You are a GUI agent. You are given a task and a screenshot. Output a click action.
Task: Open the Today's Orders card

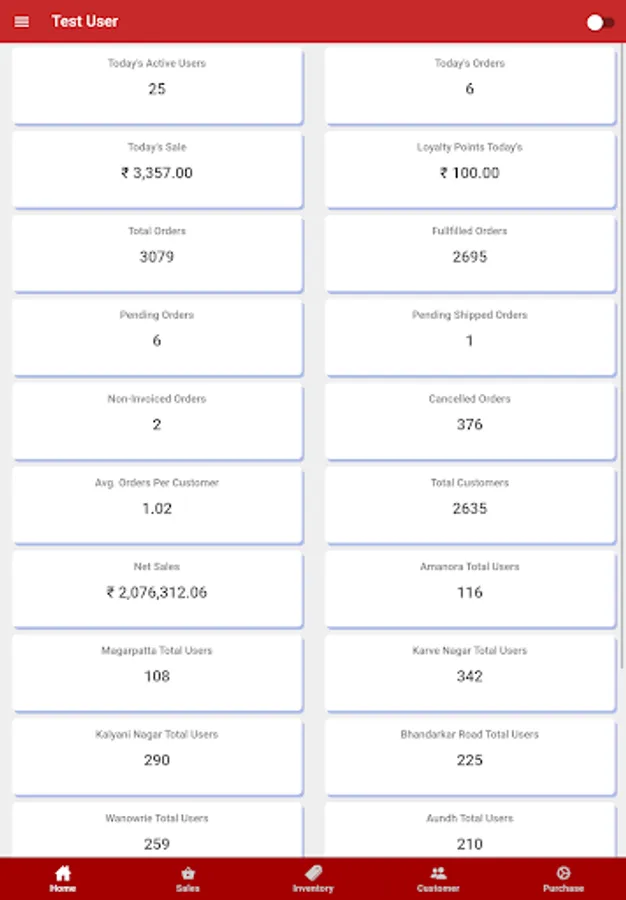point(469,86)
